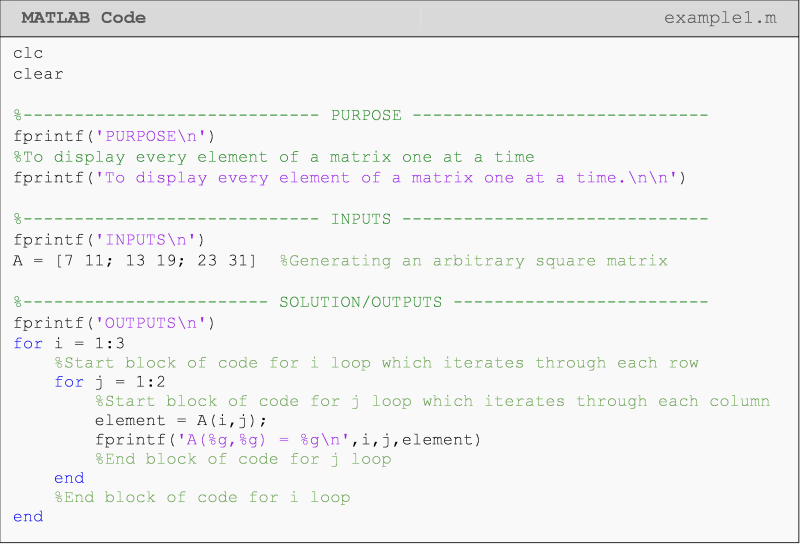The width and height of the screenshot is (800, 546).
Task: Click the fprintf line ending in 'time.\n\n'
Action: 349,178
